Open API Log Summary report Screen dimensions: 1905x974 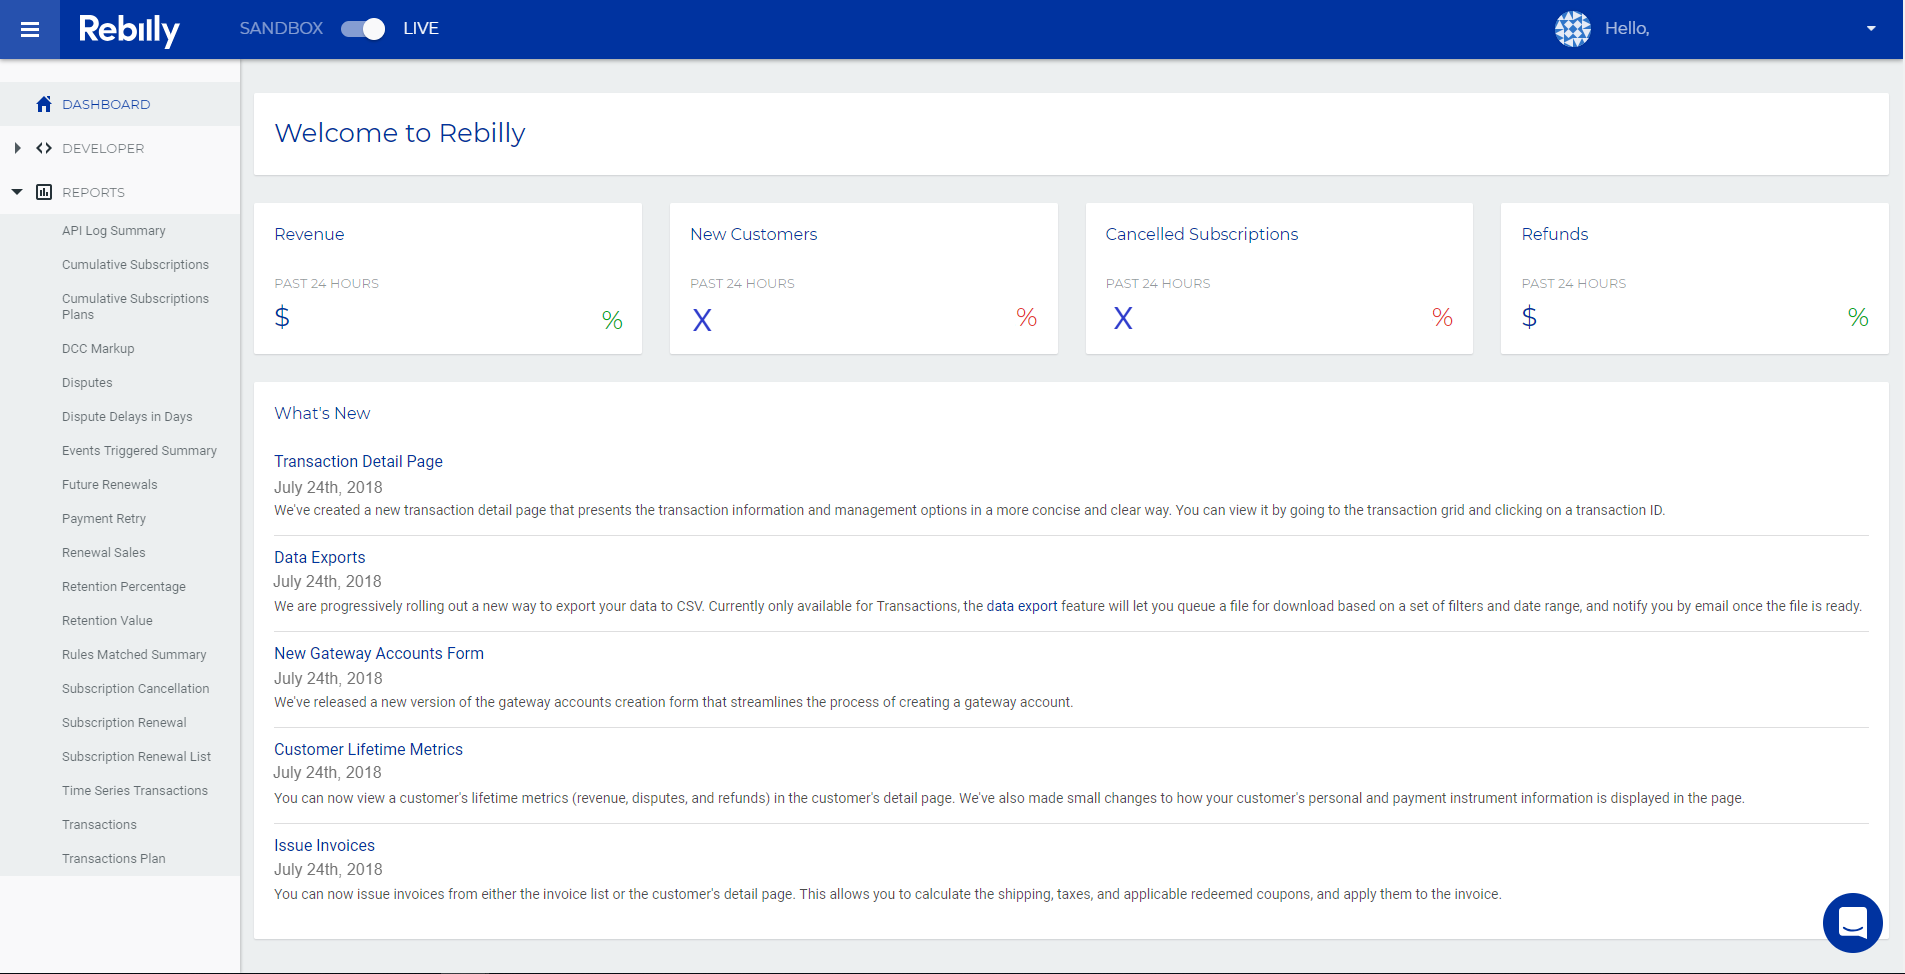click(x=114, y=231)
